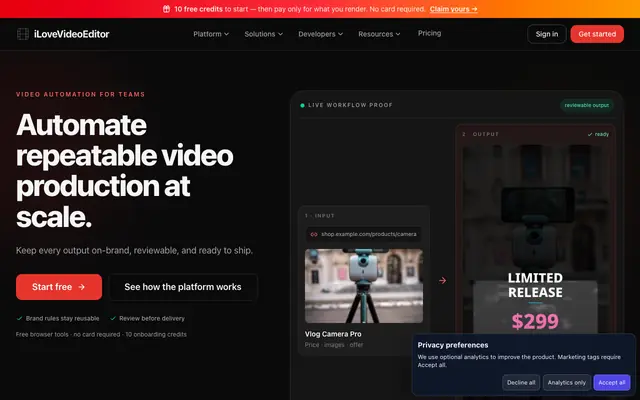Click the Vlog Camera Pro product image

364,286
